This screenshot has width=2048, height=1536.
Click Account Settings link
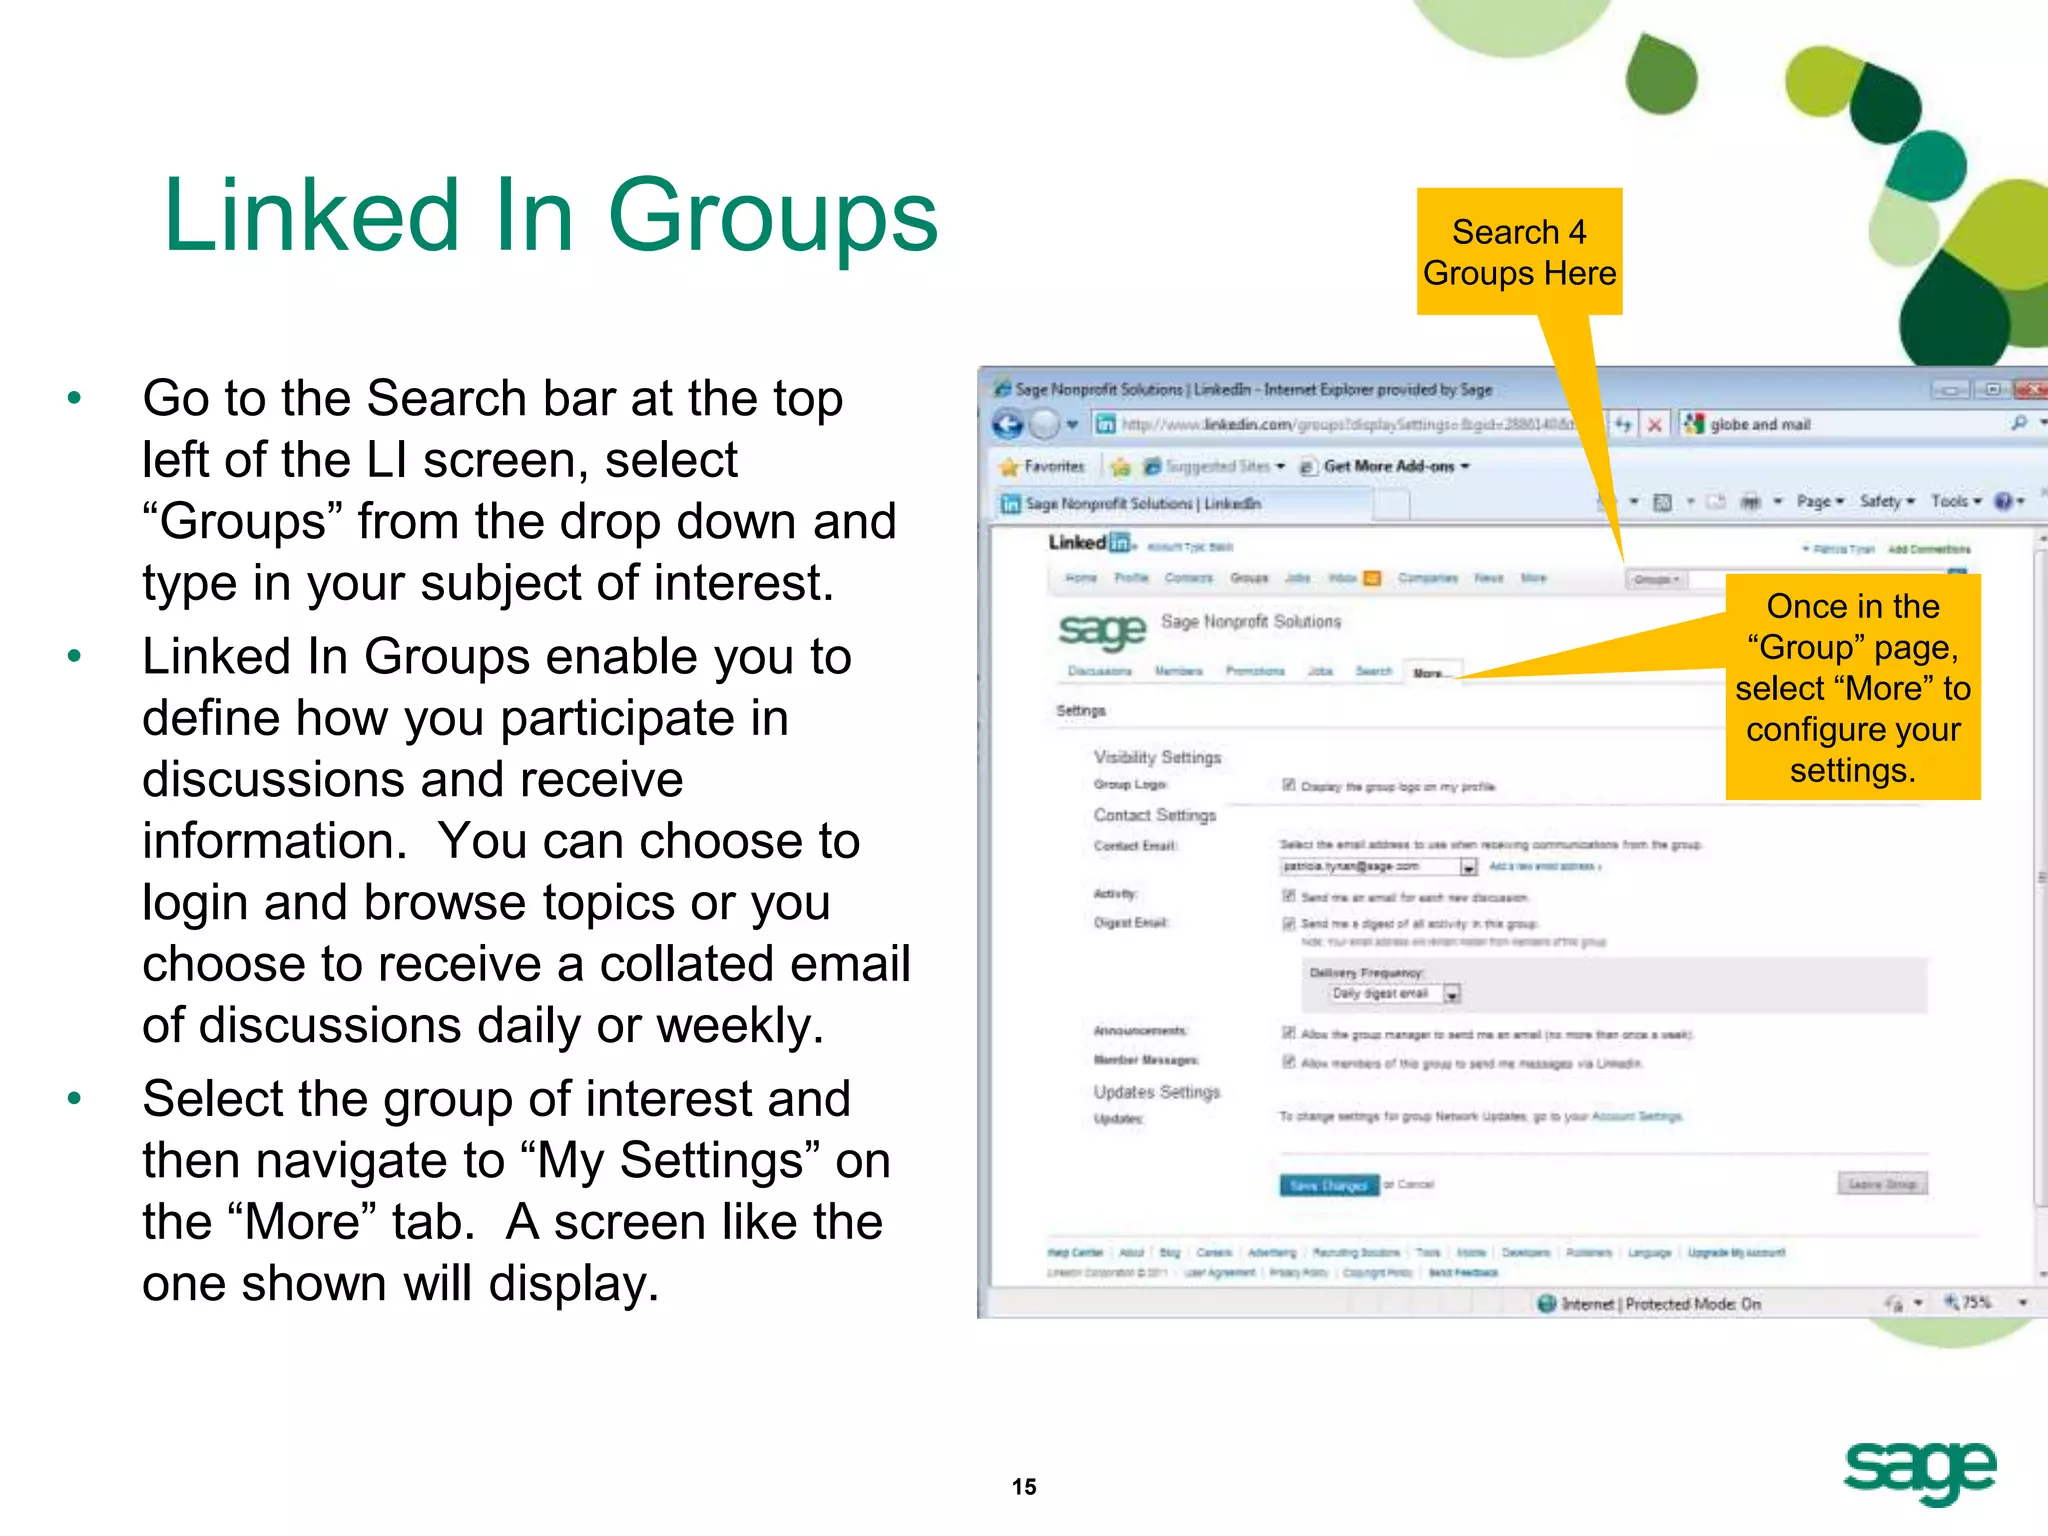1637,1116
